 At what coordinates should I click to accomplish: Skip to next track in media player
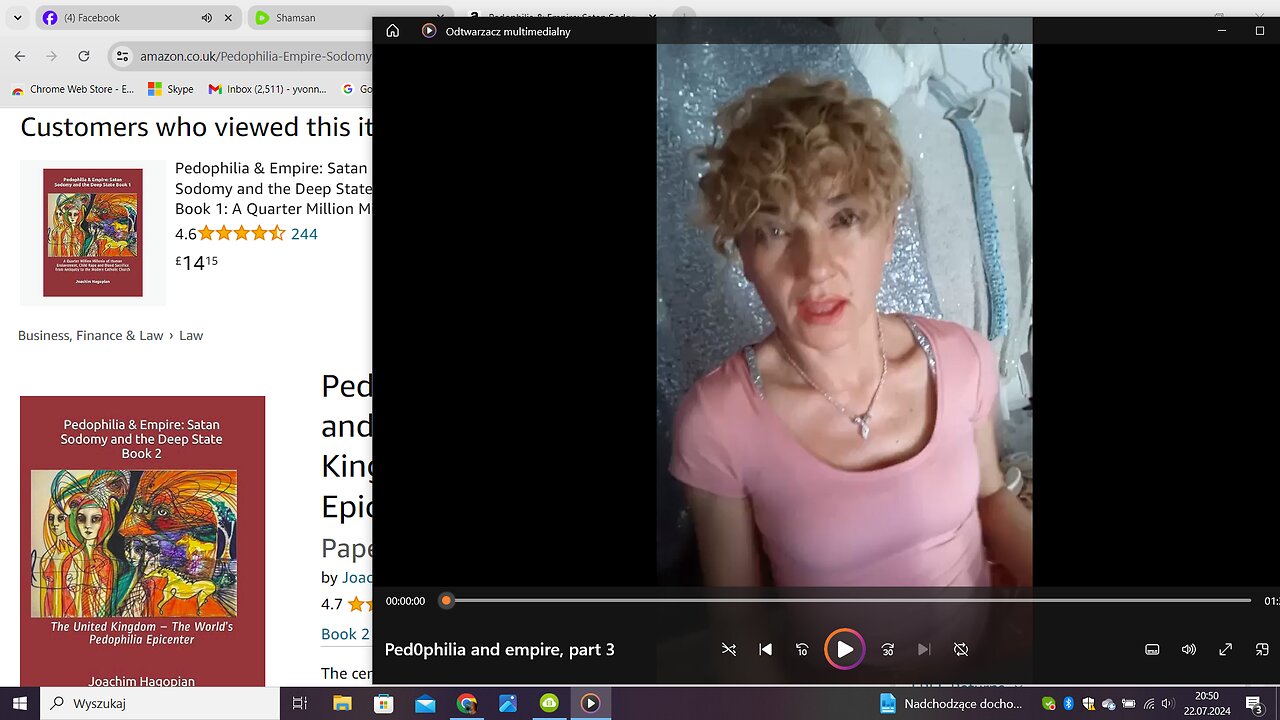pos(924,649)
